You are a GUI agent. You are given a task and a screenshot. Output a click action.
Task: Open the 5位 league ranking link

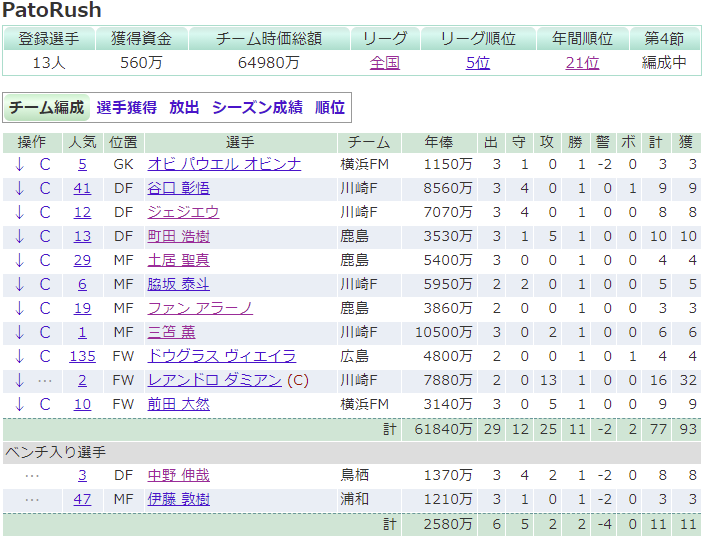[478, 63]
